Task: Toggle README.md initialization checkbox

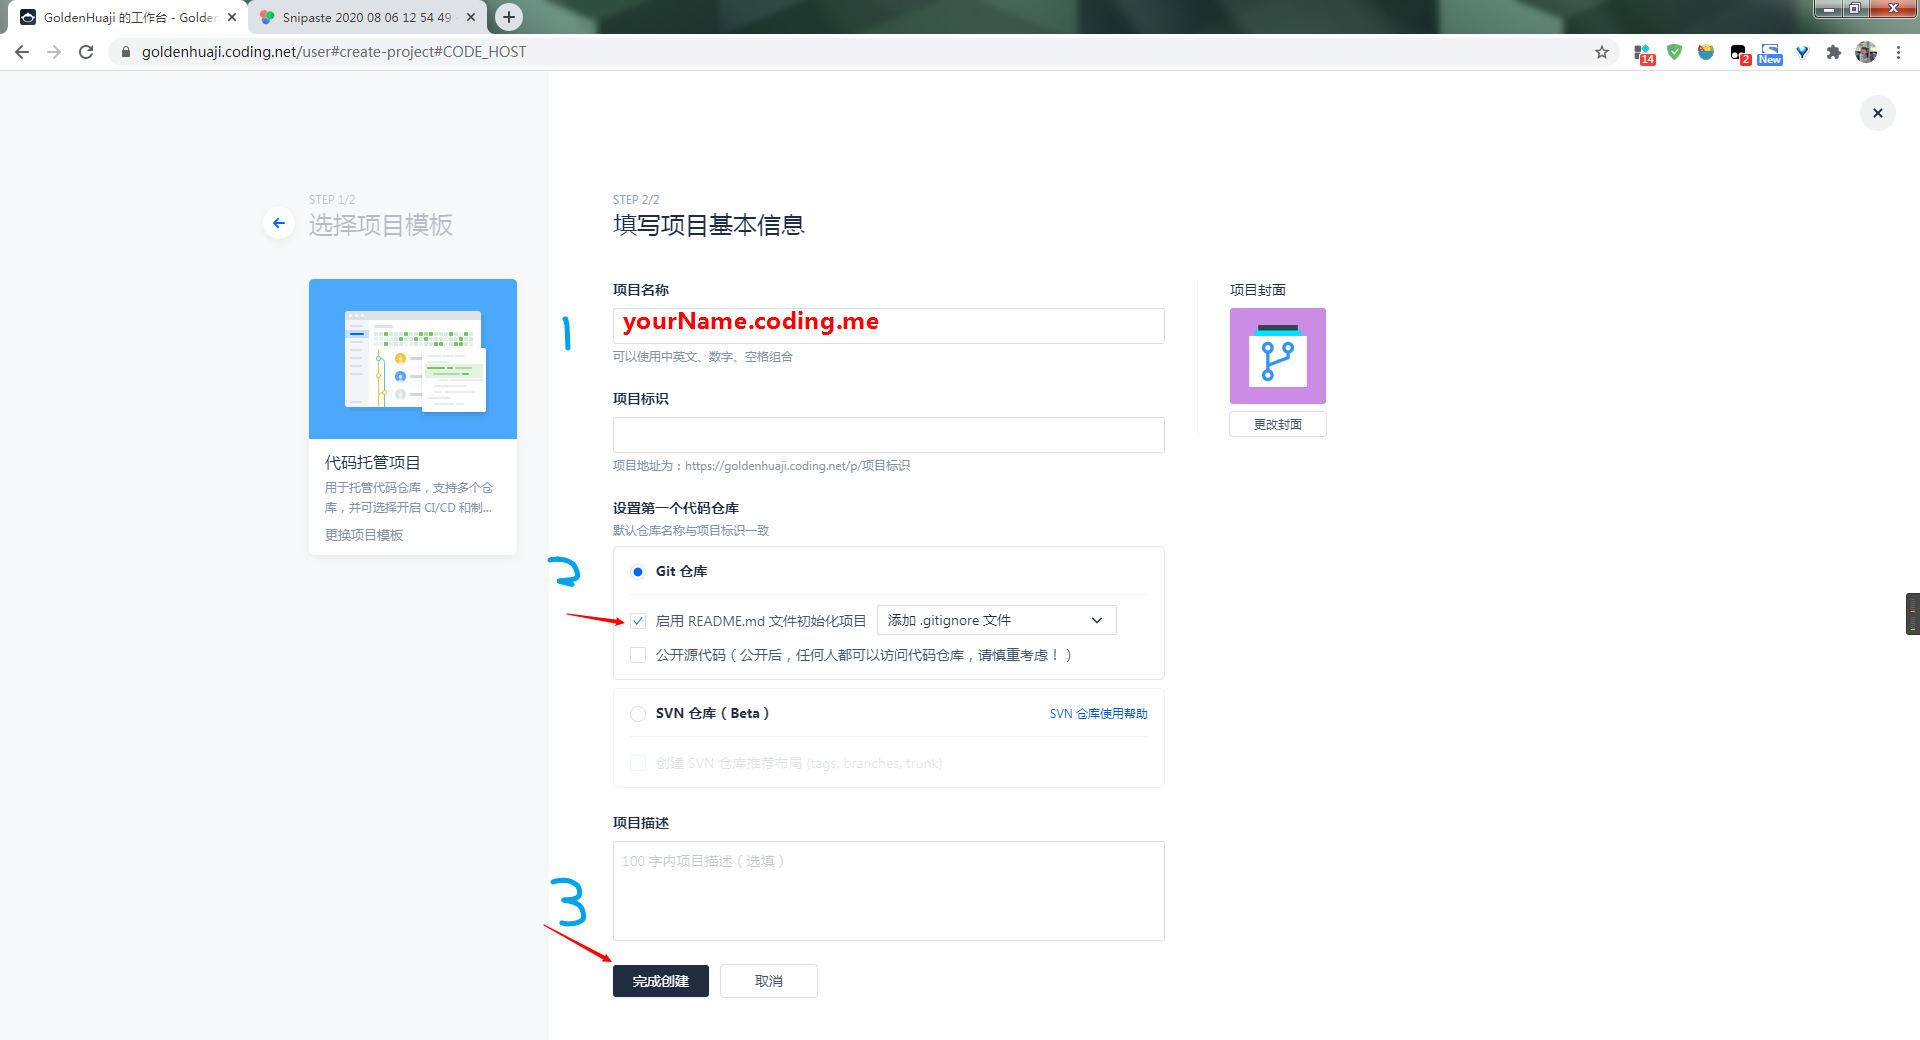Action: pyautogui.click(x=638, y=621)
